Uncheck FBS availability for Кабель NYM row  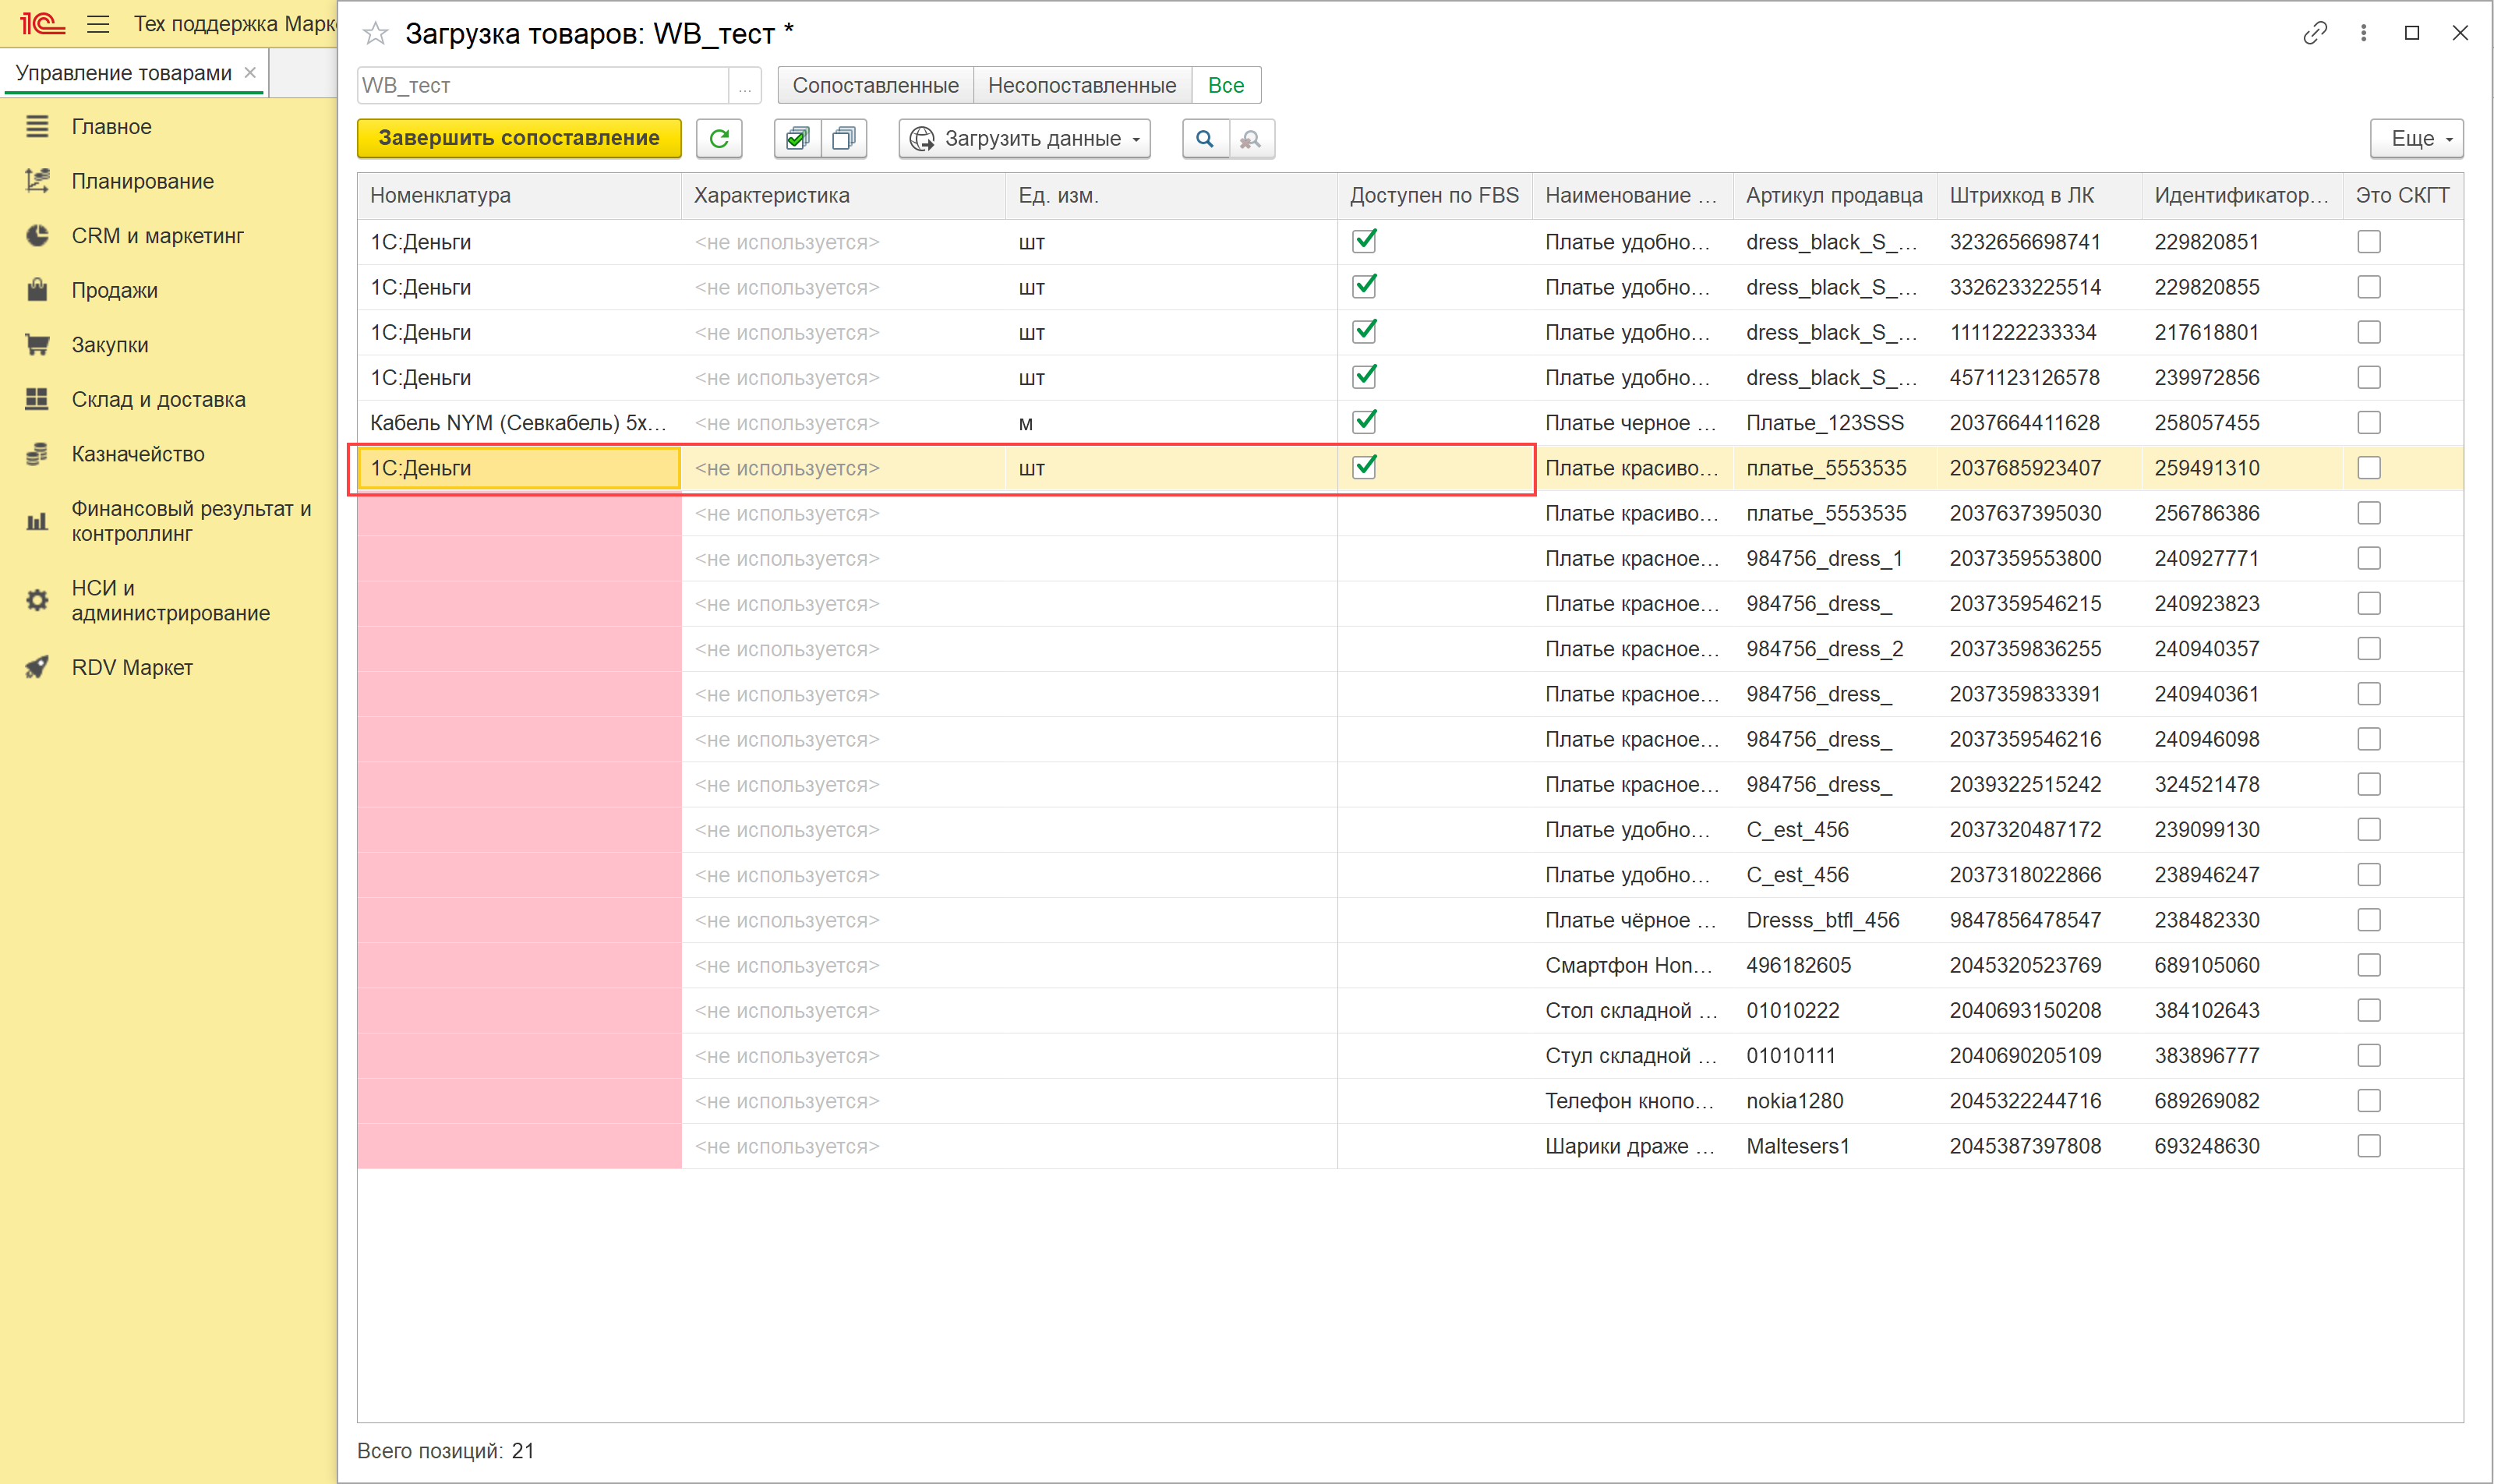1364,422
